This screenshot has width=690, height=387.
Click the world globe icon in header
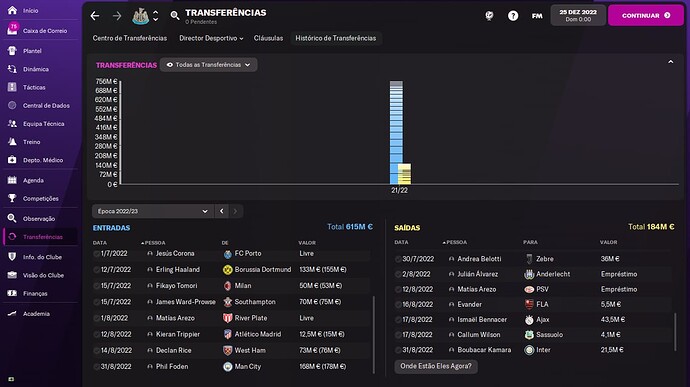coord(489,16)
